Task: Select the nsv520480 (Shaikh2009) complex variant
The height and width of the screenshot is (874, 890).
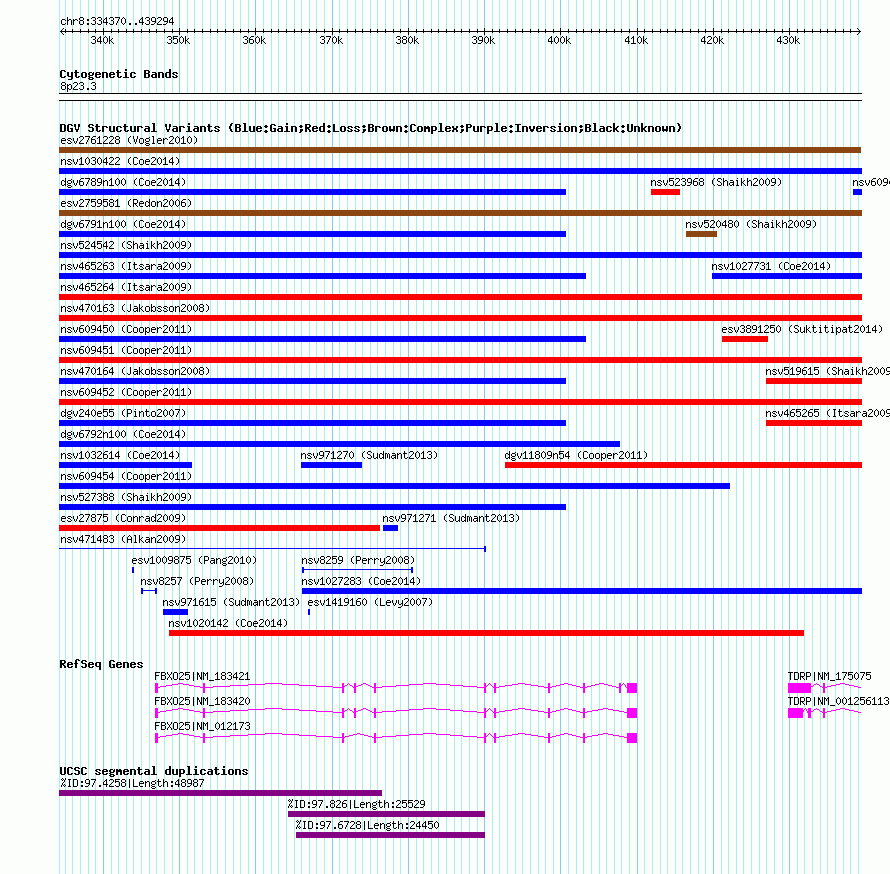Action: click(x=701, y=234)
